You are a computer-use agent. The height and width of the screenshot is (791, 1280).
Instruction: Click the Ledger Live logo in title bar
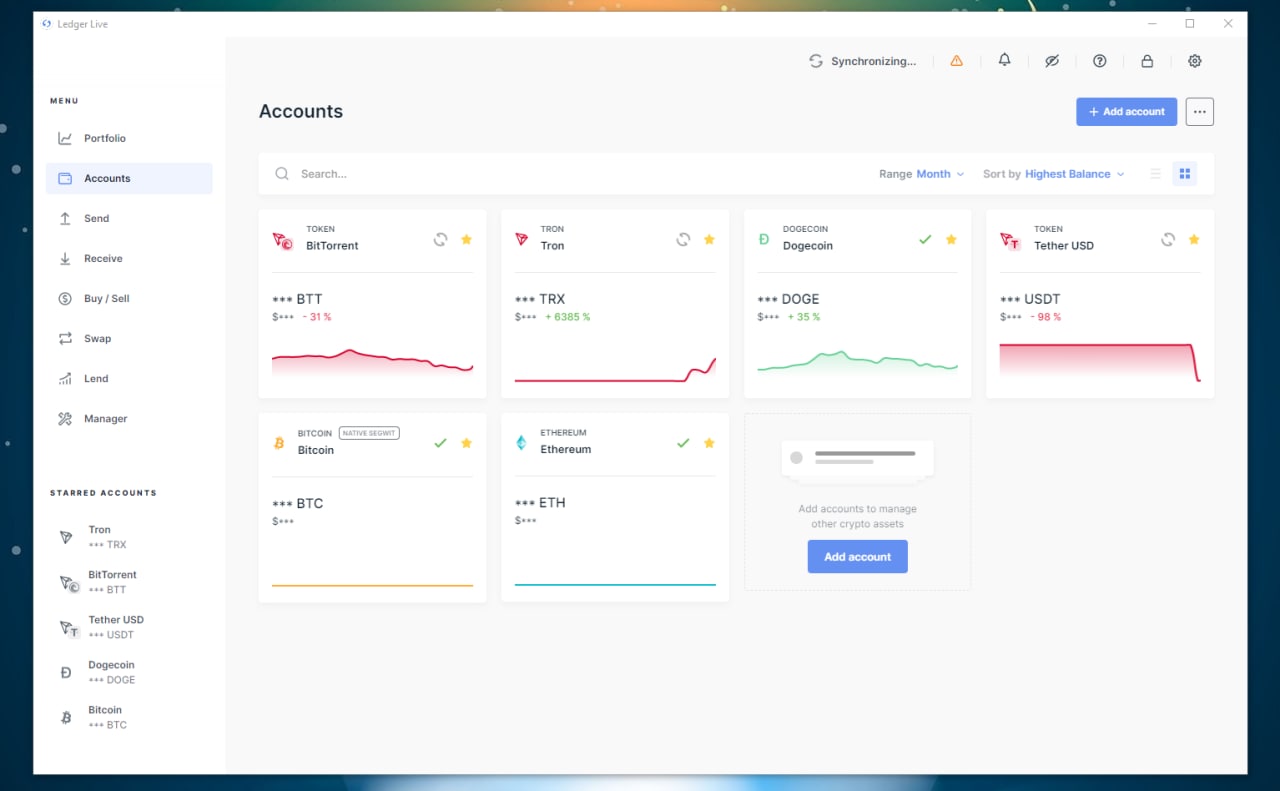click(x=47, y=24)
